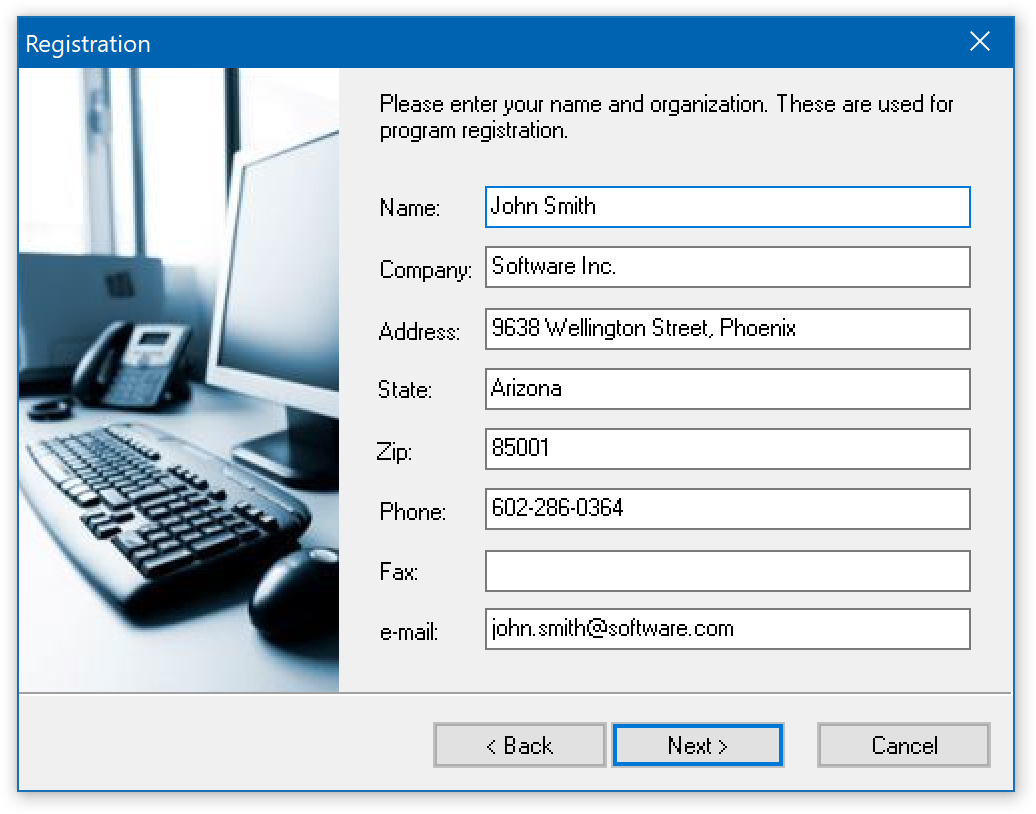This screenshot has height=814, width=1036.
Task: Click the "Fax:" label
Action: 398,572
